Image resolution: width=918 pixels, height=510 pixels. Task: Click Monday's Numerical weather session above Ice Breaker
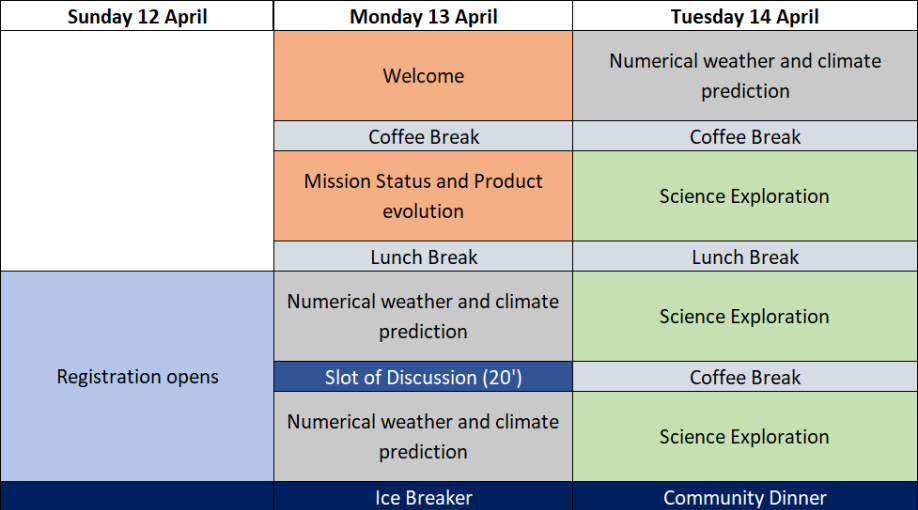pos(423,437)
